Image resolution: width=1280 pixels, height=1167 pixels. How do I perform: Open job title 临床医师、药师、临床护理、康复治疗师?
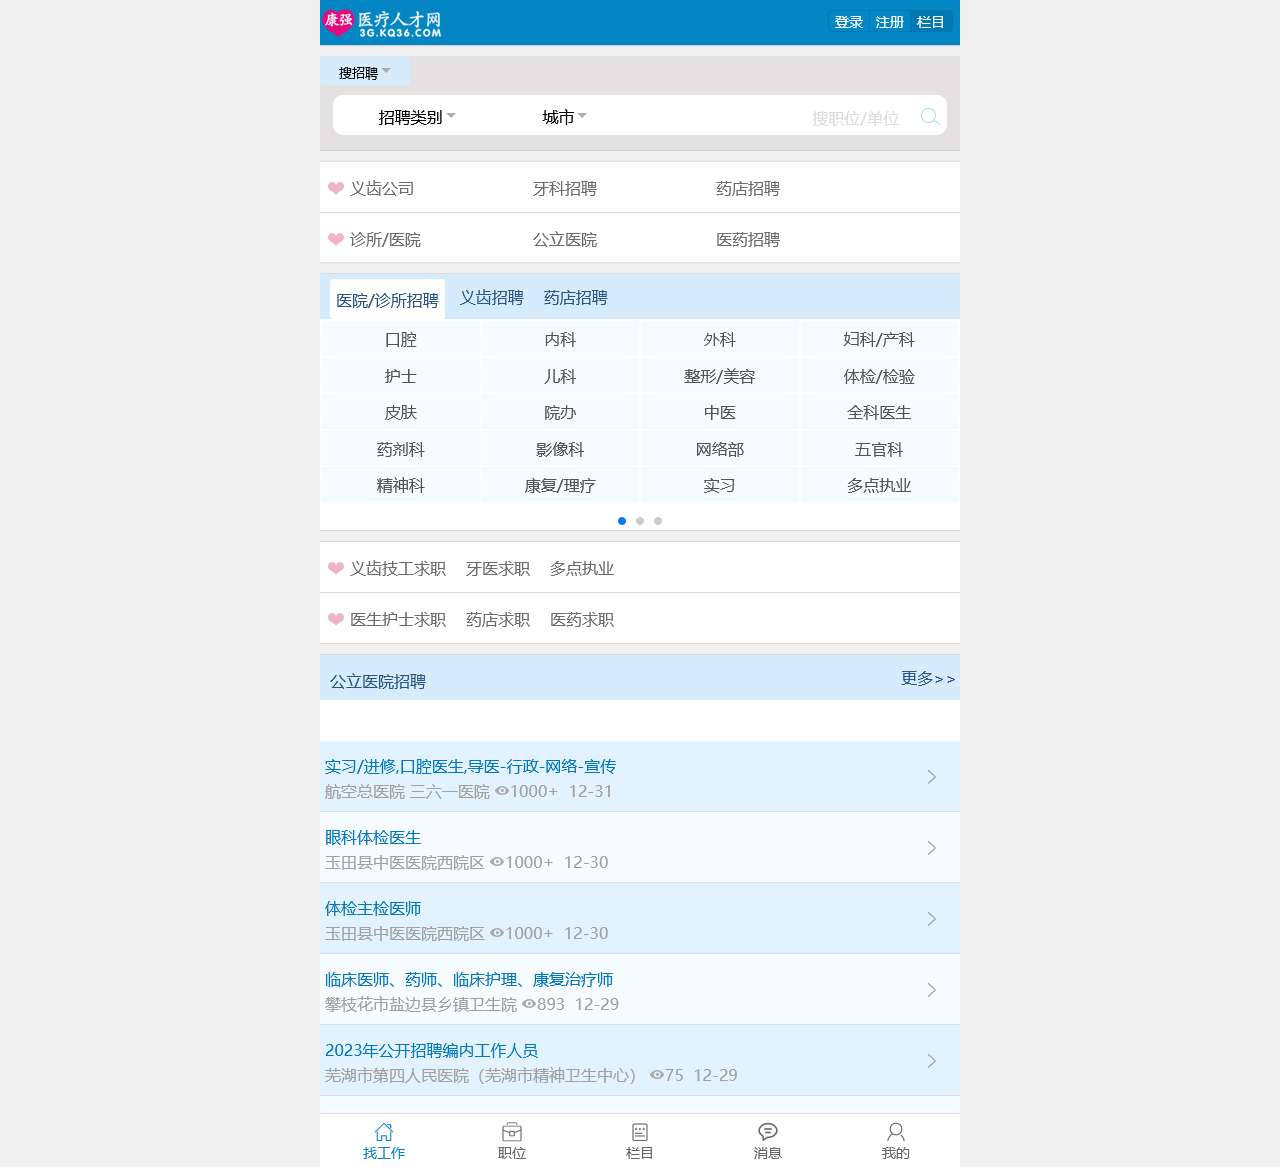pyautogui.click(x=469, y=979)
